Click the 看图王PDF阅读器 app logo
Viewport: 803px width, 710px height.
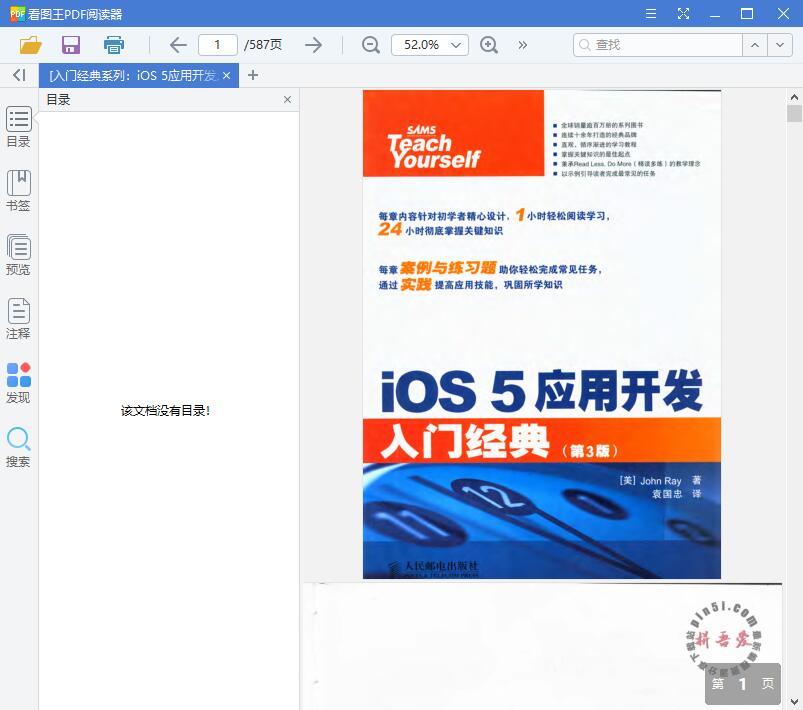pyautogui.click(x=17, y=14)
